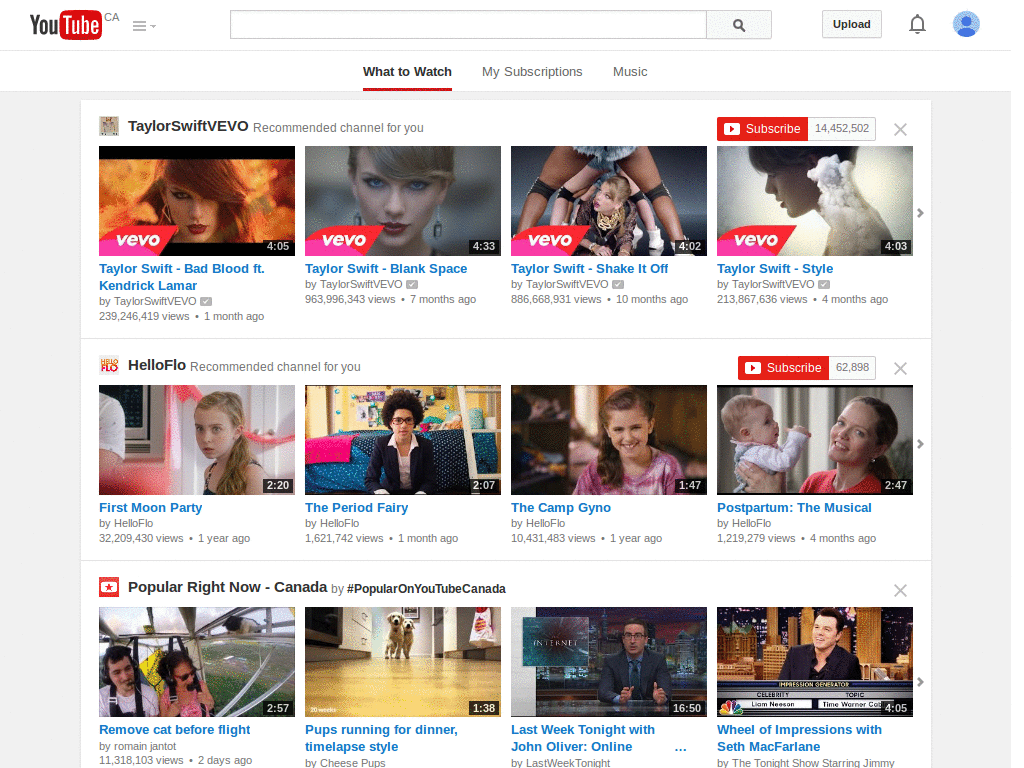Image resolution: width=1024 pixels, height=768 pixels.
Task: Show next videos in Popular row
Action: (x=920, y=682)
